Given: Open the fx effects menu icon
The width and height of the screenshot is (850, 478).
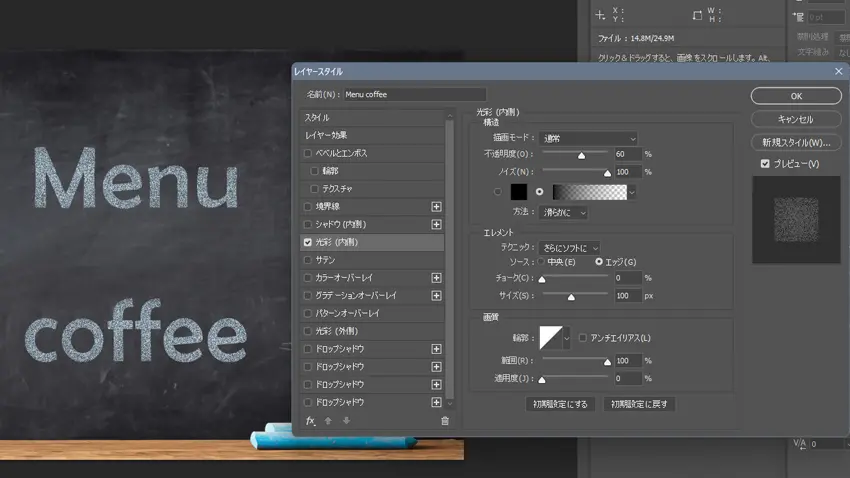Looking at the screenshot, I should pyautogui.click(x=311, y=421).
